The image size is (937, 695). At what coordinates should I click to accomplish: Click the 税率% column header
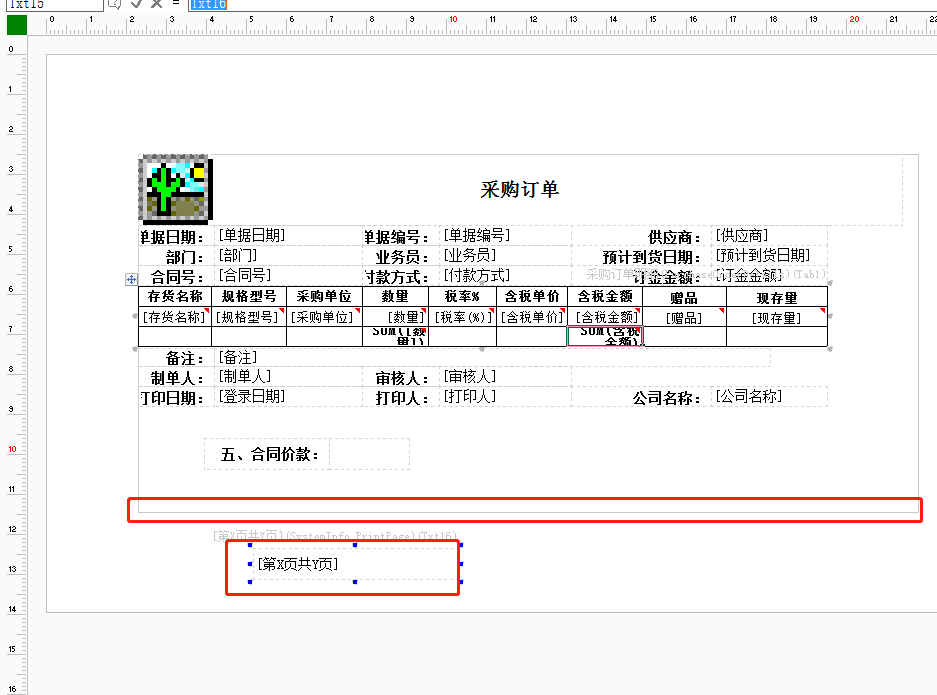[x=462, y=296]
